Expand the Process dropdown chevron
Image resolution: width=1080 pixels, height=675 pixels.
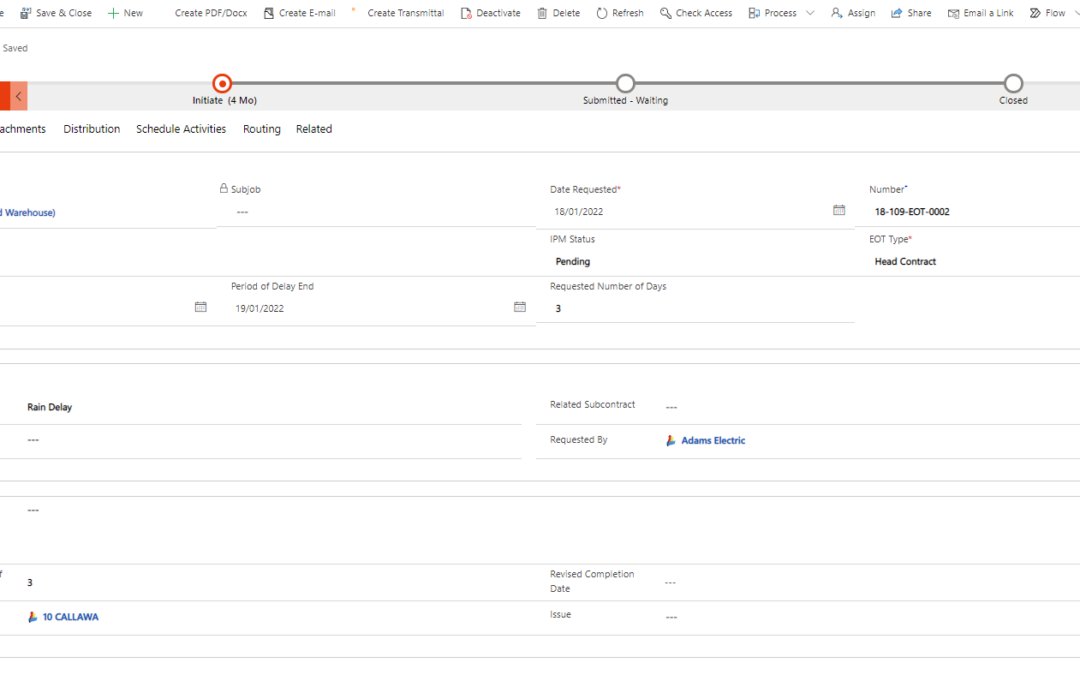pyautogui.click(x=810, y=13)
